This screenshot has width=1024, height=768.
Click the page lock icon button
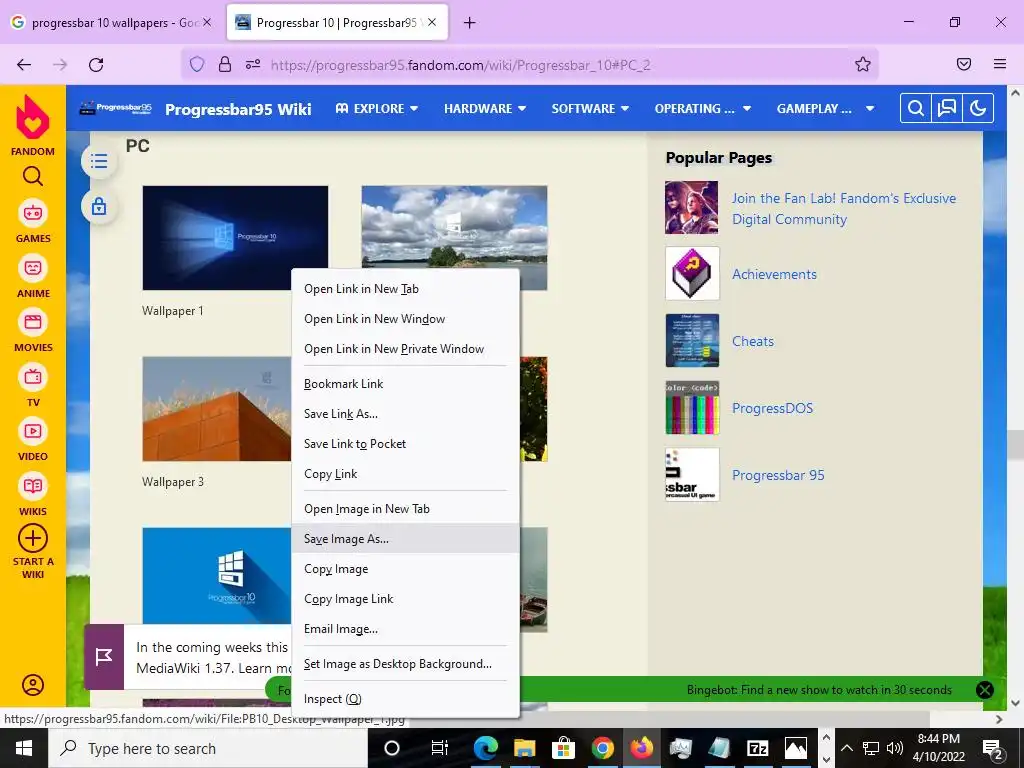[x=99, y=206]
